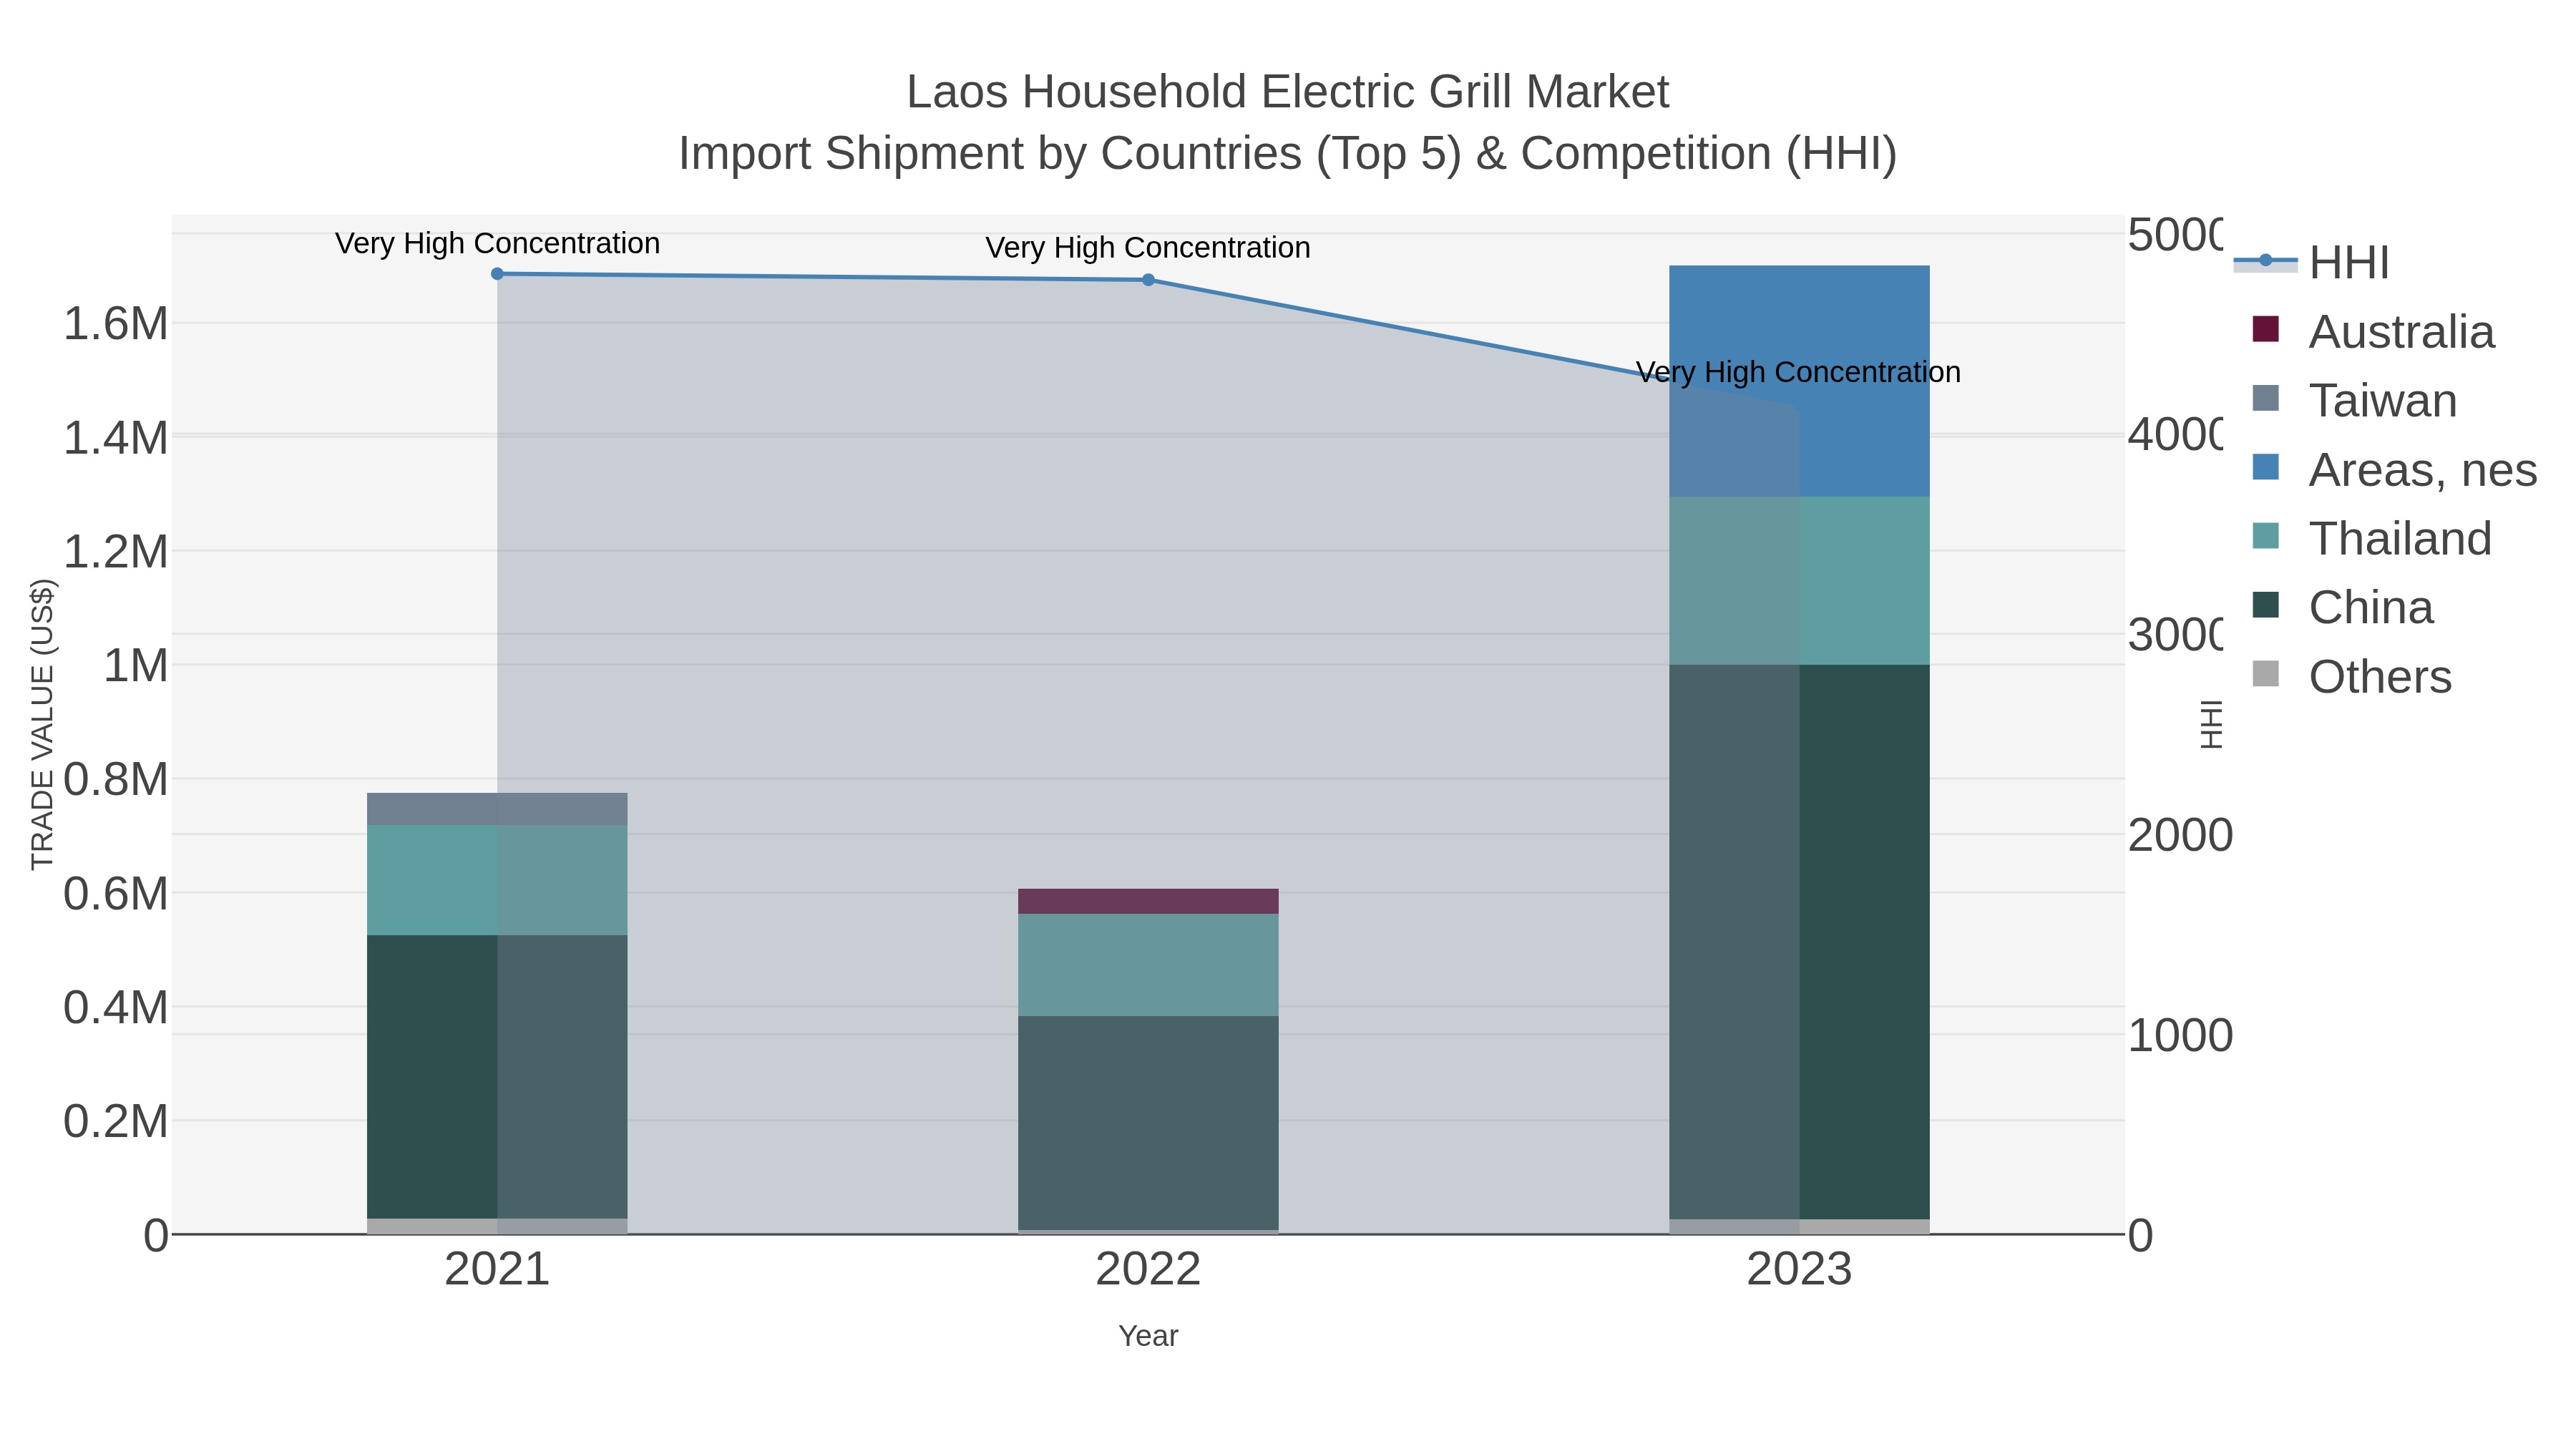Select the Australia bar segment in 2022
This screenshot has width=2576, height=1449.
pyautogui.click(x=1148, y=901)
